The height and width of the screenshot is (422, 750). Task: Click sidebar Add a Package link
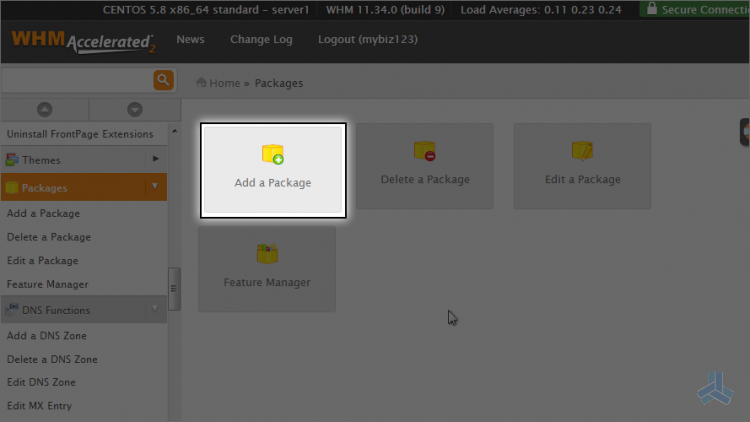coord(43,213)
